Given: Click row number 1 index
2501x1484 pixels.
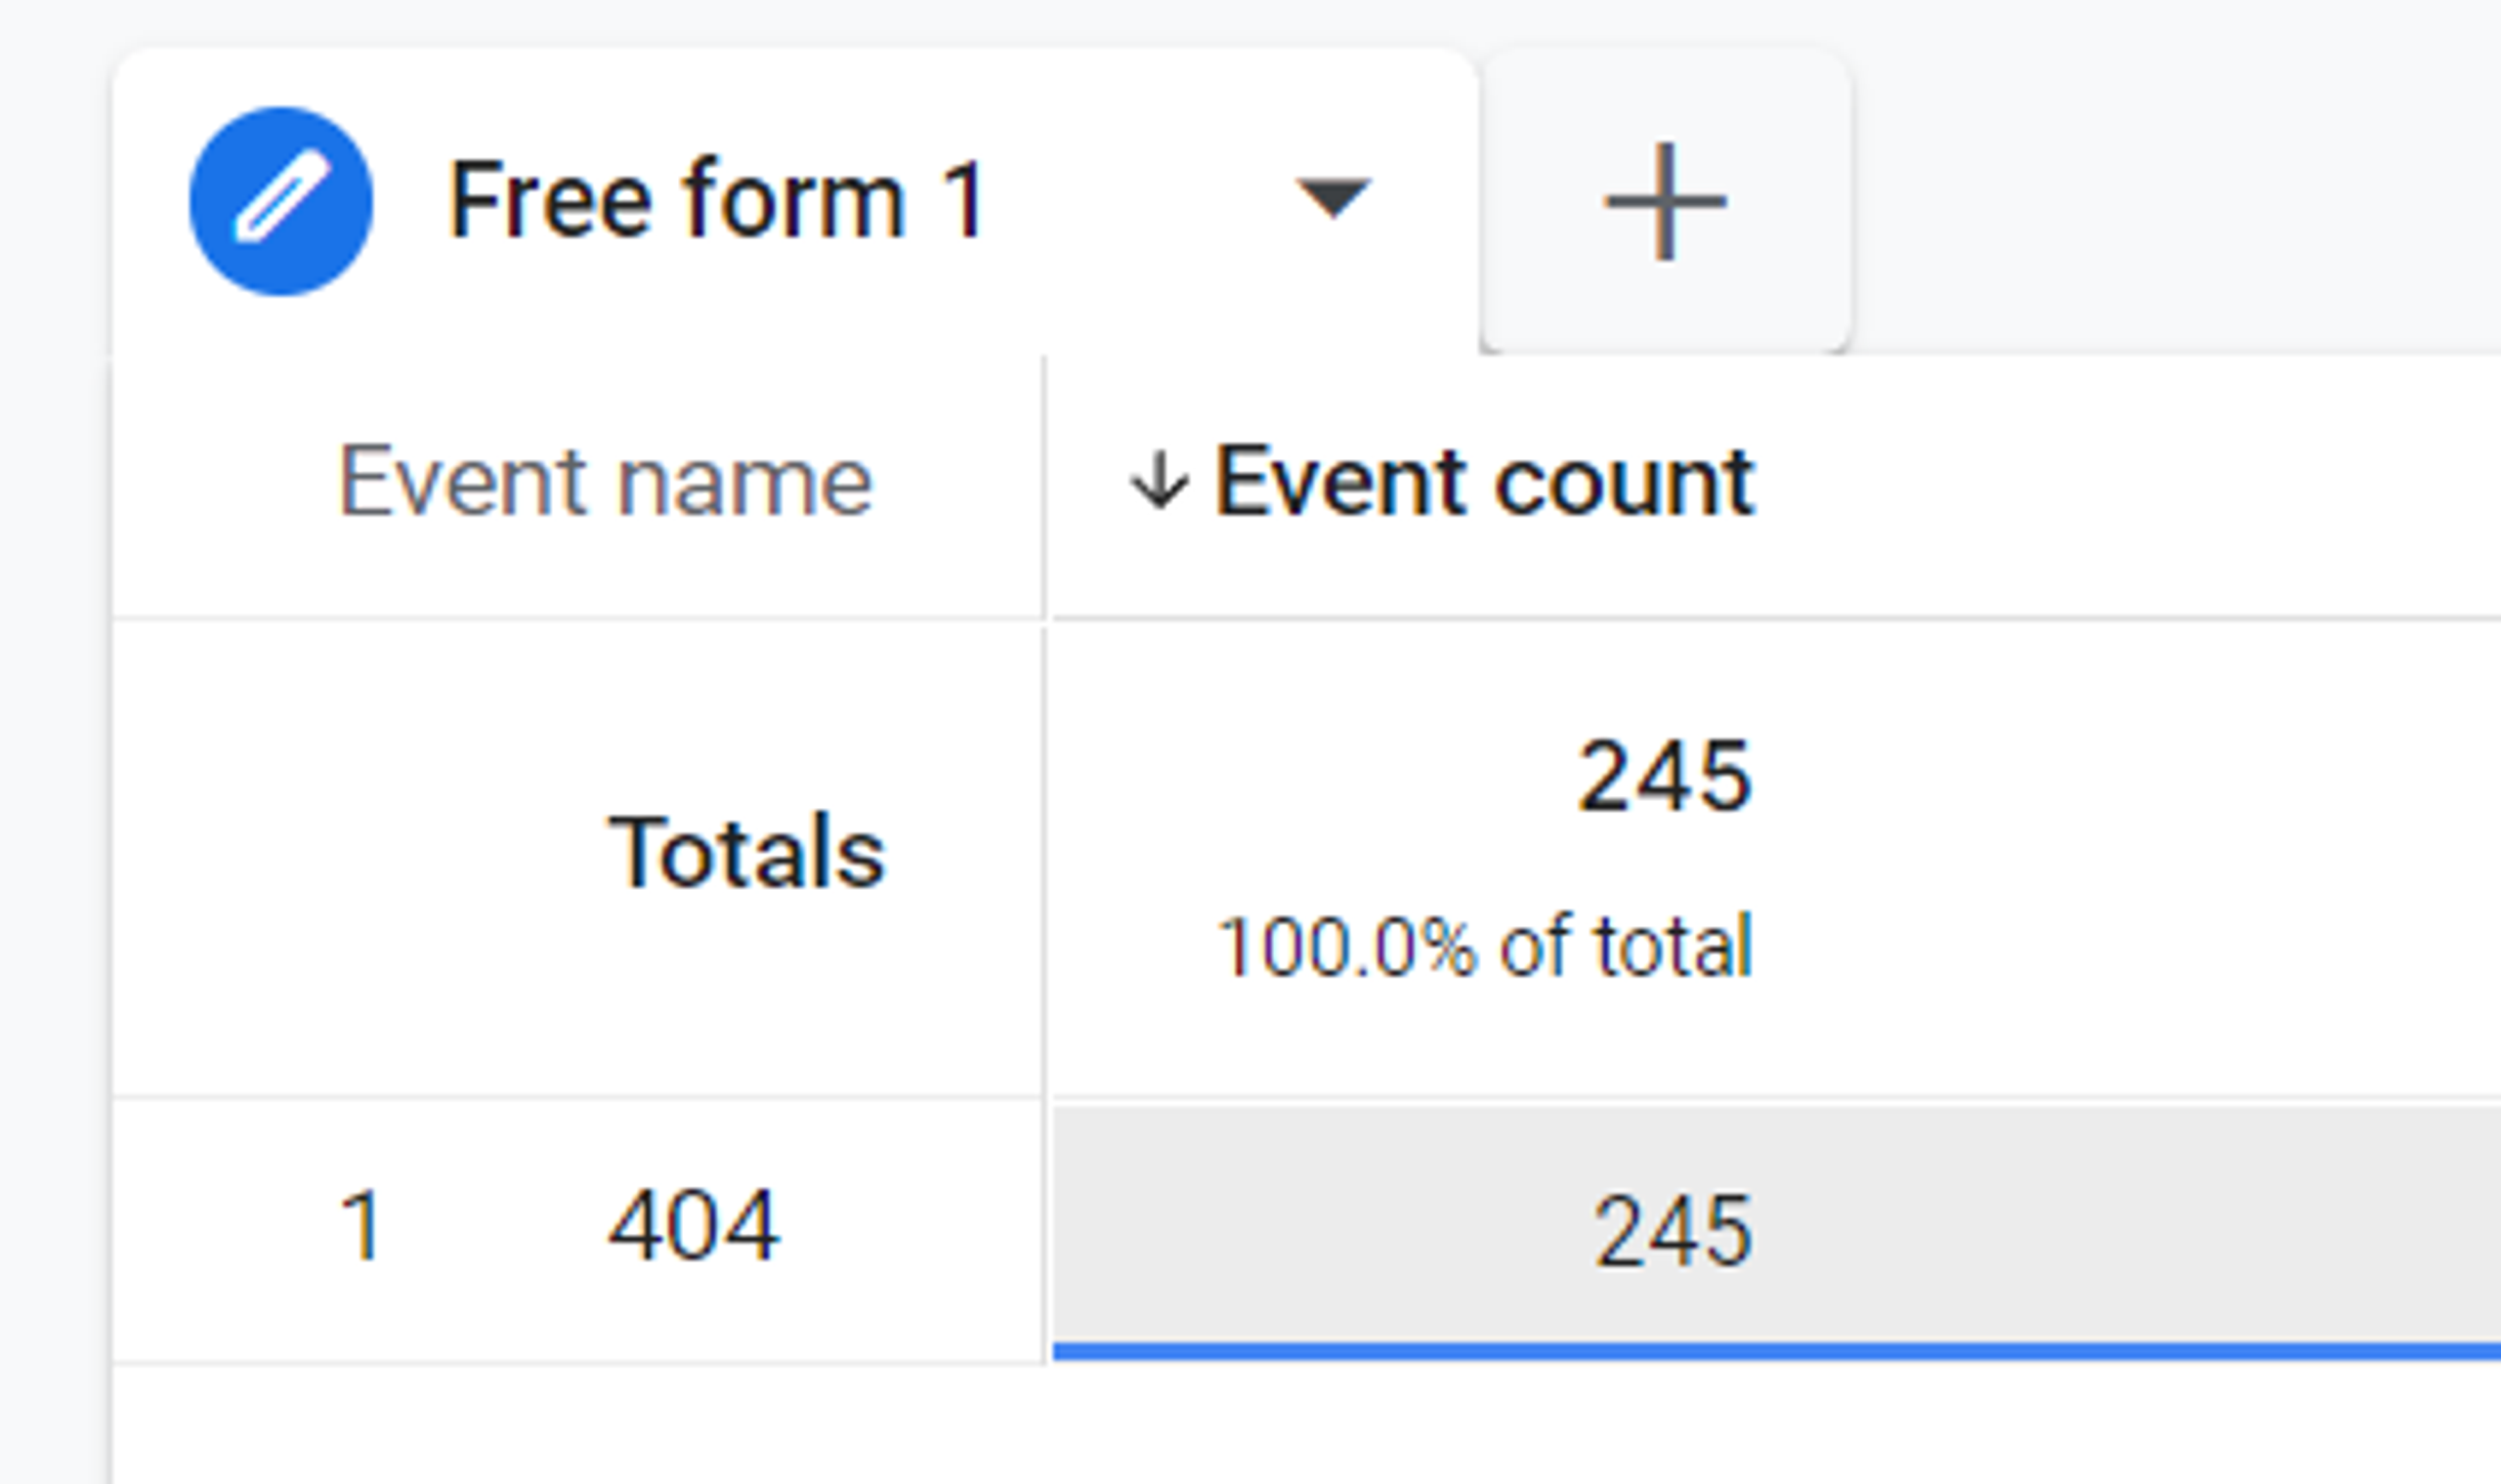Looking at the screenshot, I should (x=360, y=1225).
